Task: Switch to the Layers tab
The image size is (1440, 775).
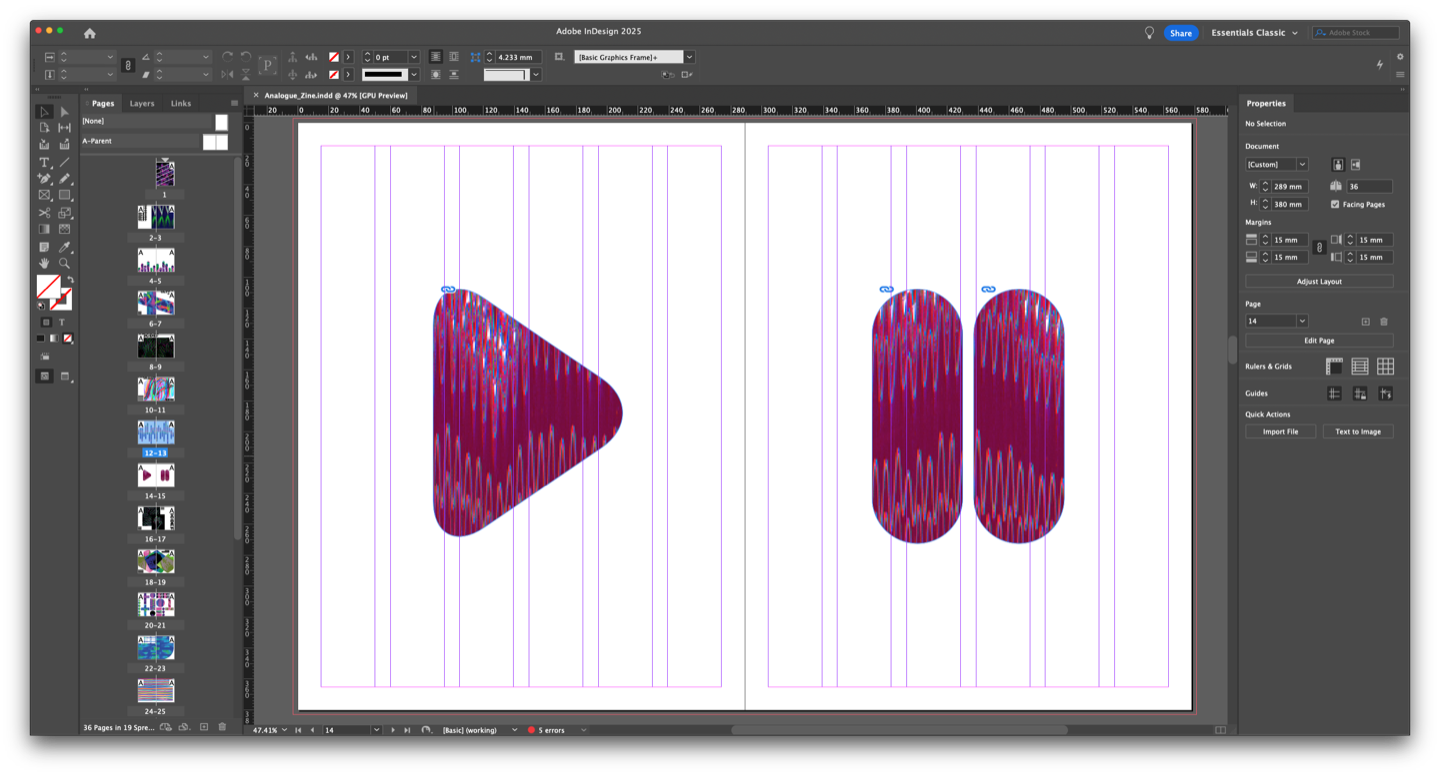Action: tap(142, 103)
